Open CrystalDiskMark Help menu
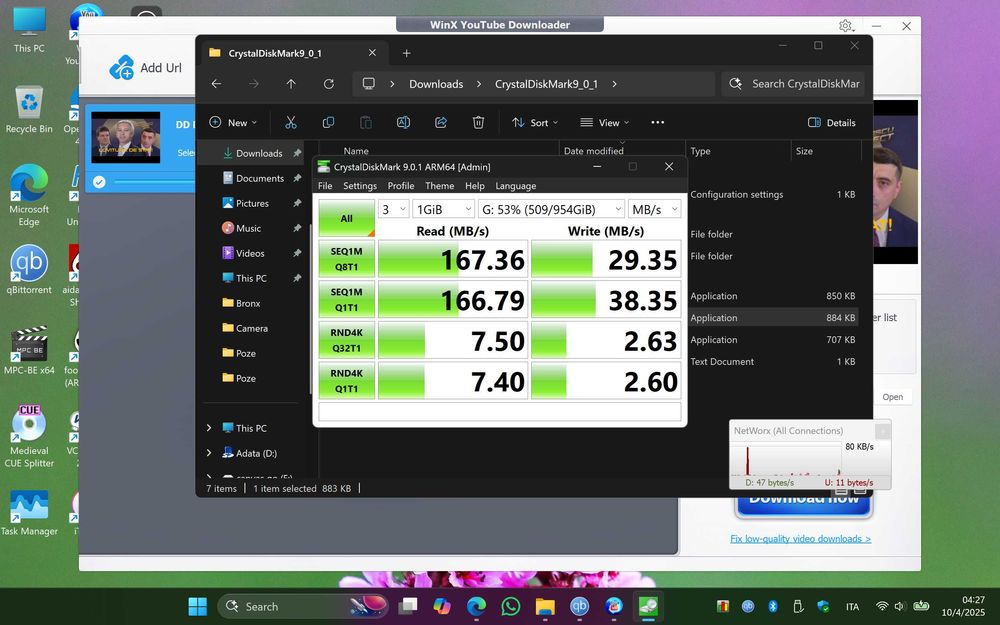This screenshot has height=625, width=1000. (x=474, y=186)
